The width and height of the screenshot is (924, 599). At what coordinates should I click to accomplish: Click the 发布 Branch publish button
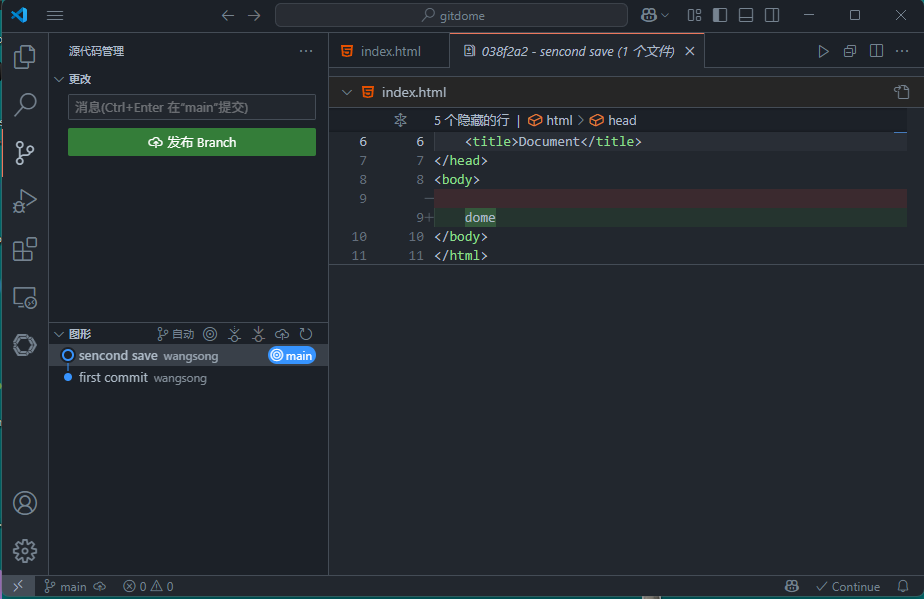click(x=191, y=142)
